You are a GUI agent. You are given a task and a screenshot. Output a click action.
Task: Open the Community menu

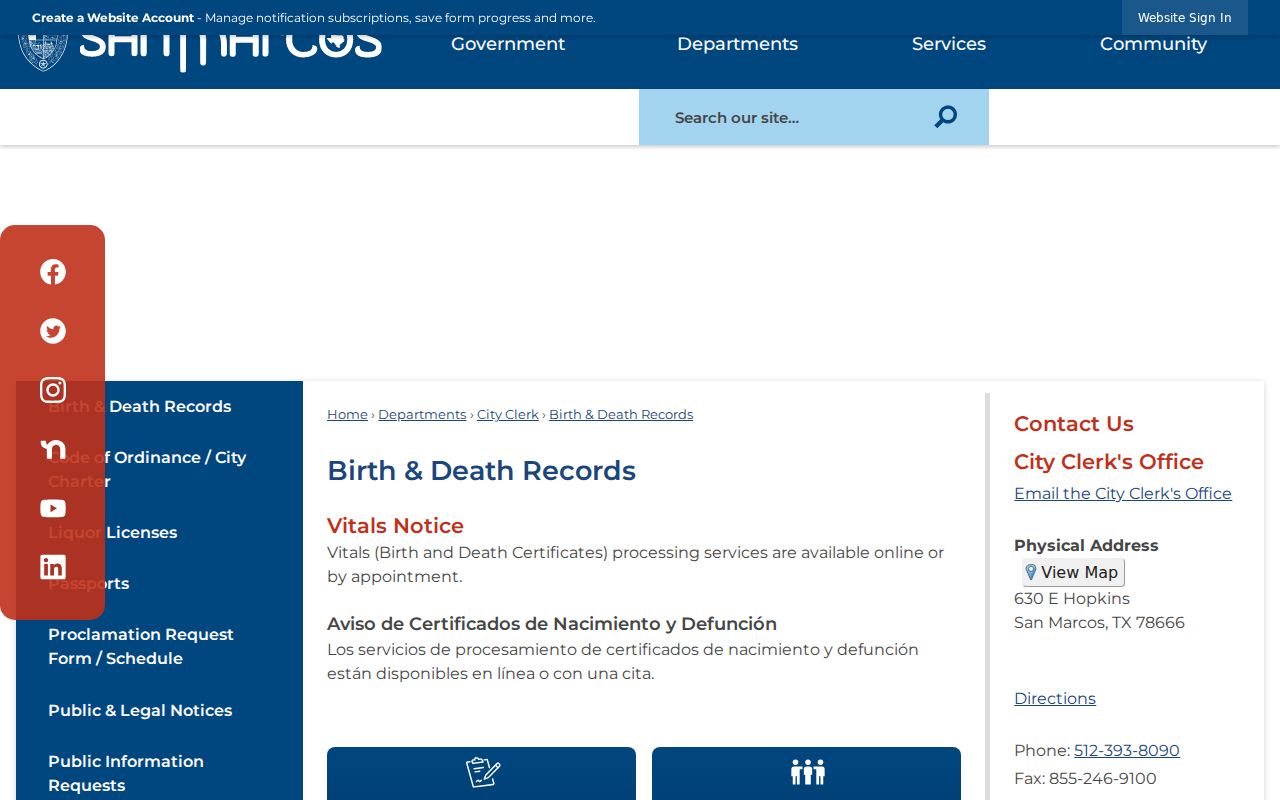pos(1153,44)
